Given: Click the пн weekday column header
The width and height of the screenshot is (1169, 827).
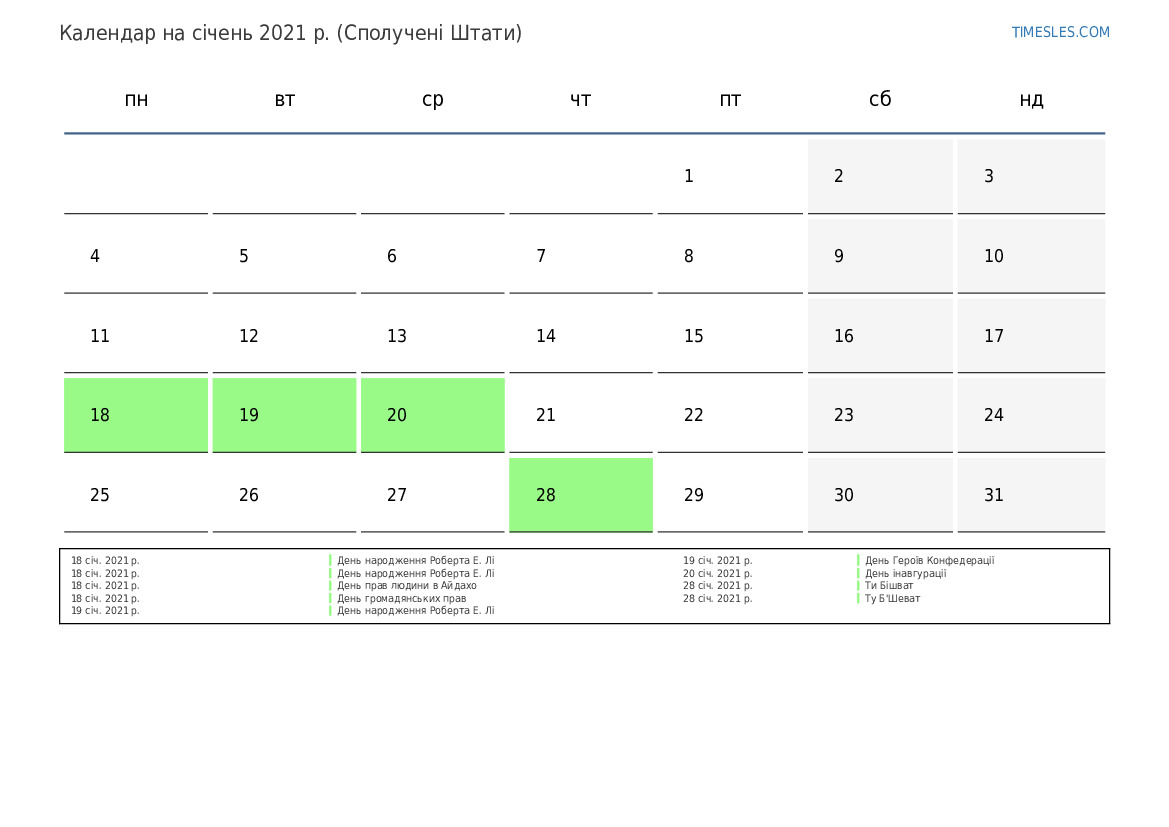Looking at the screenshot, I should coord(136,99).
